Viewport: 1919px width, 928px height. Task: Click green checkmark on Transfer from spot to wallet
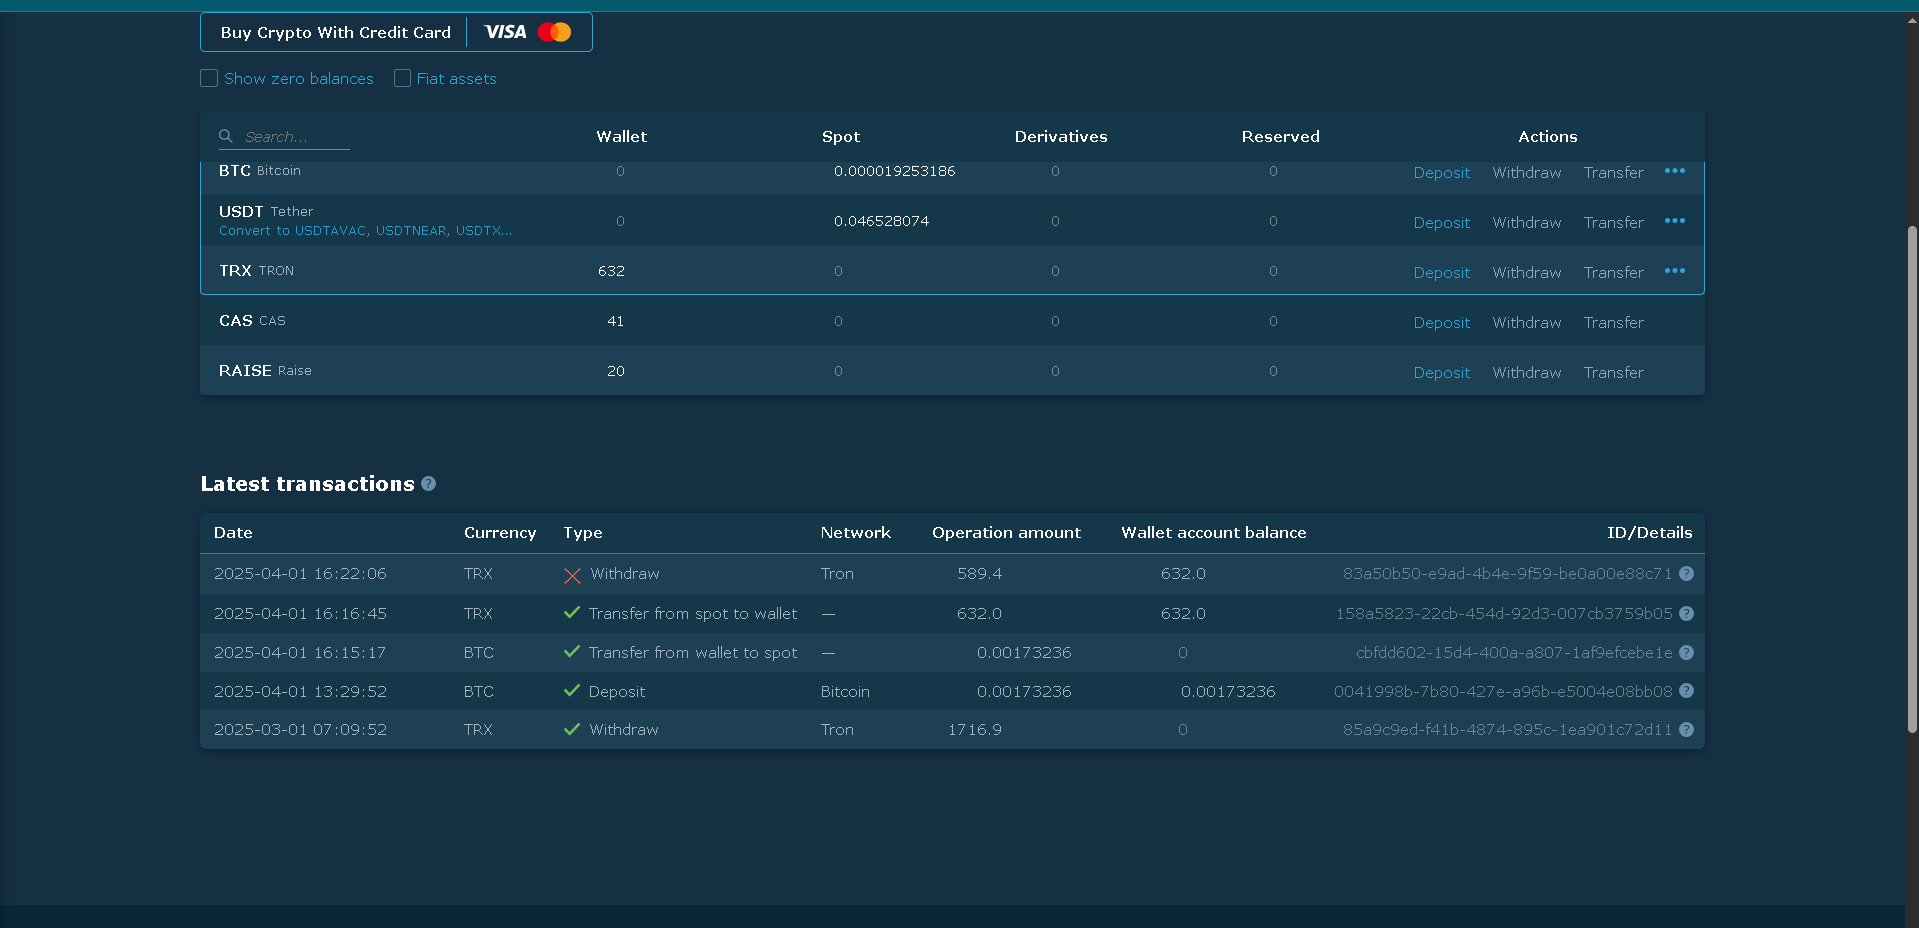pyautogui.click(x=572, y=613)
